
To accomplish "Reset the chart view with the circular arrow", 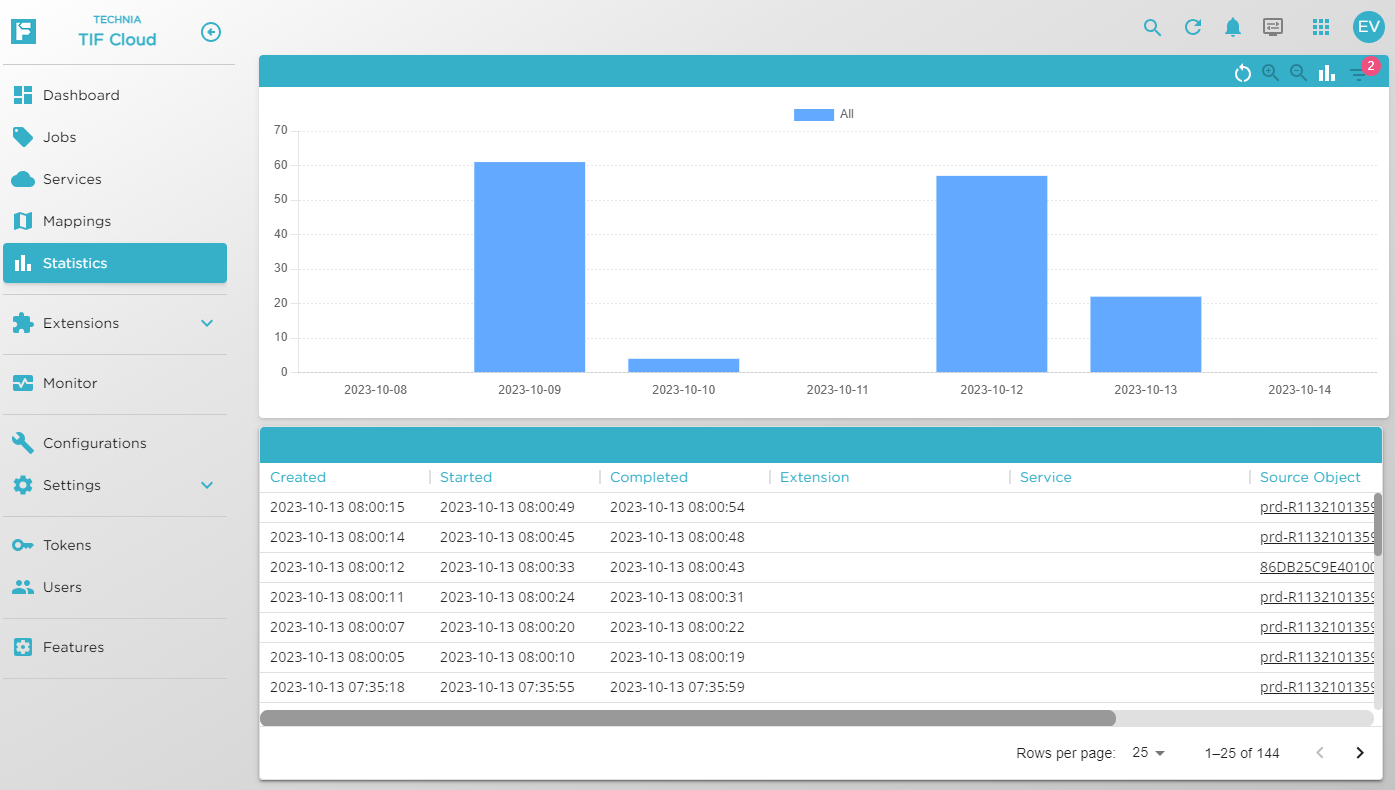I will pos(1242,73).
